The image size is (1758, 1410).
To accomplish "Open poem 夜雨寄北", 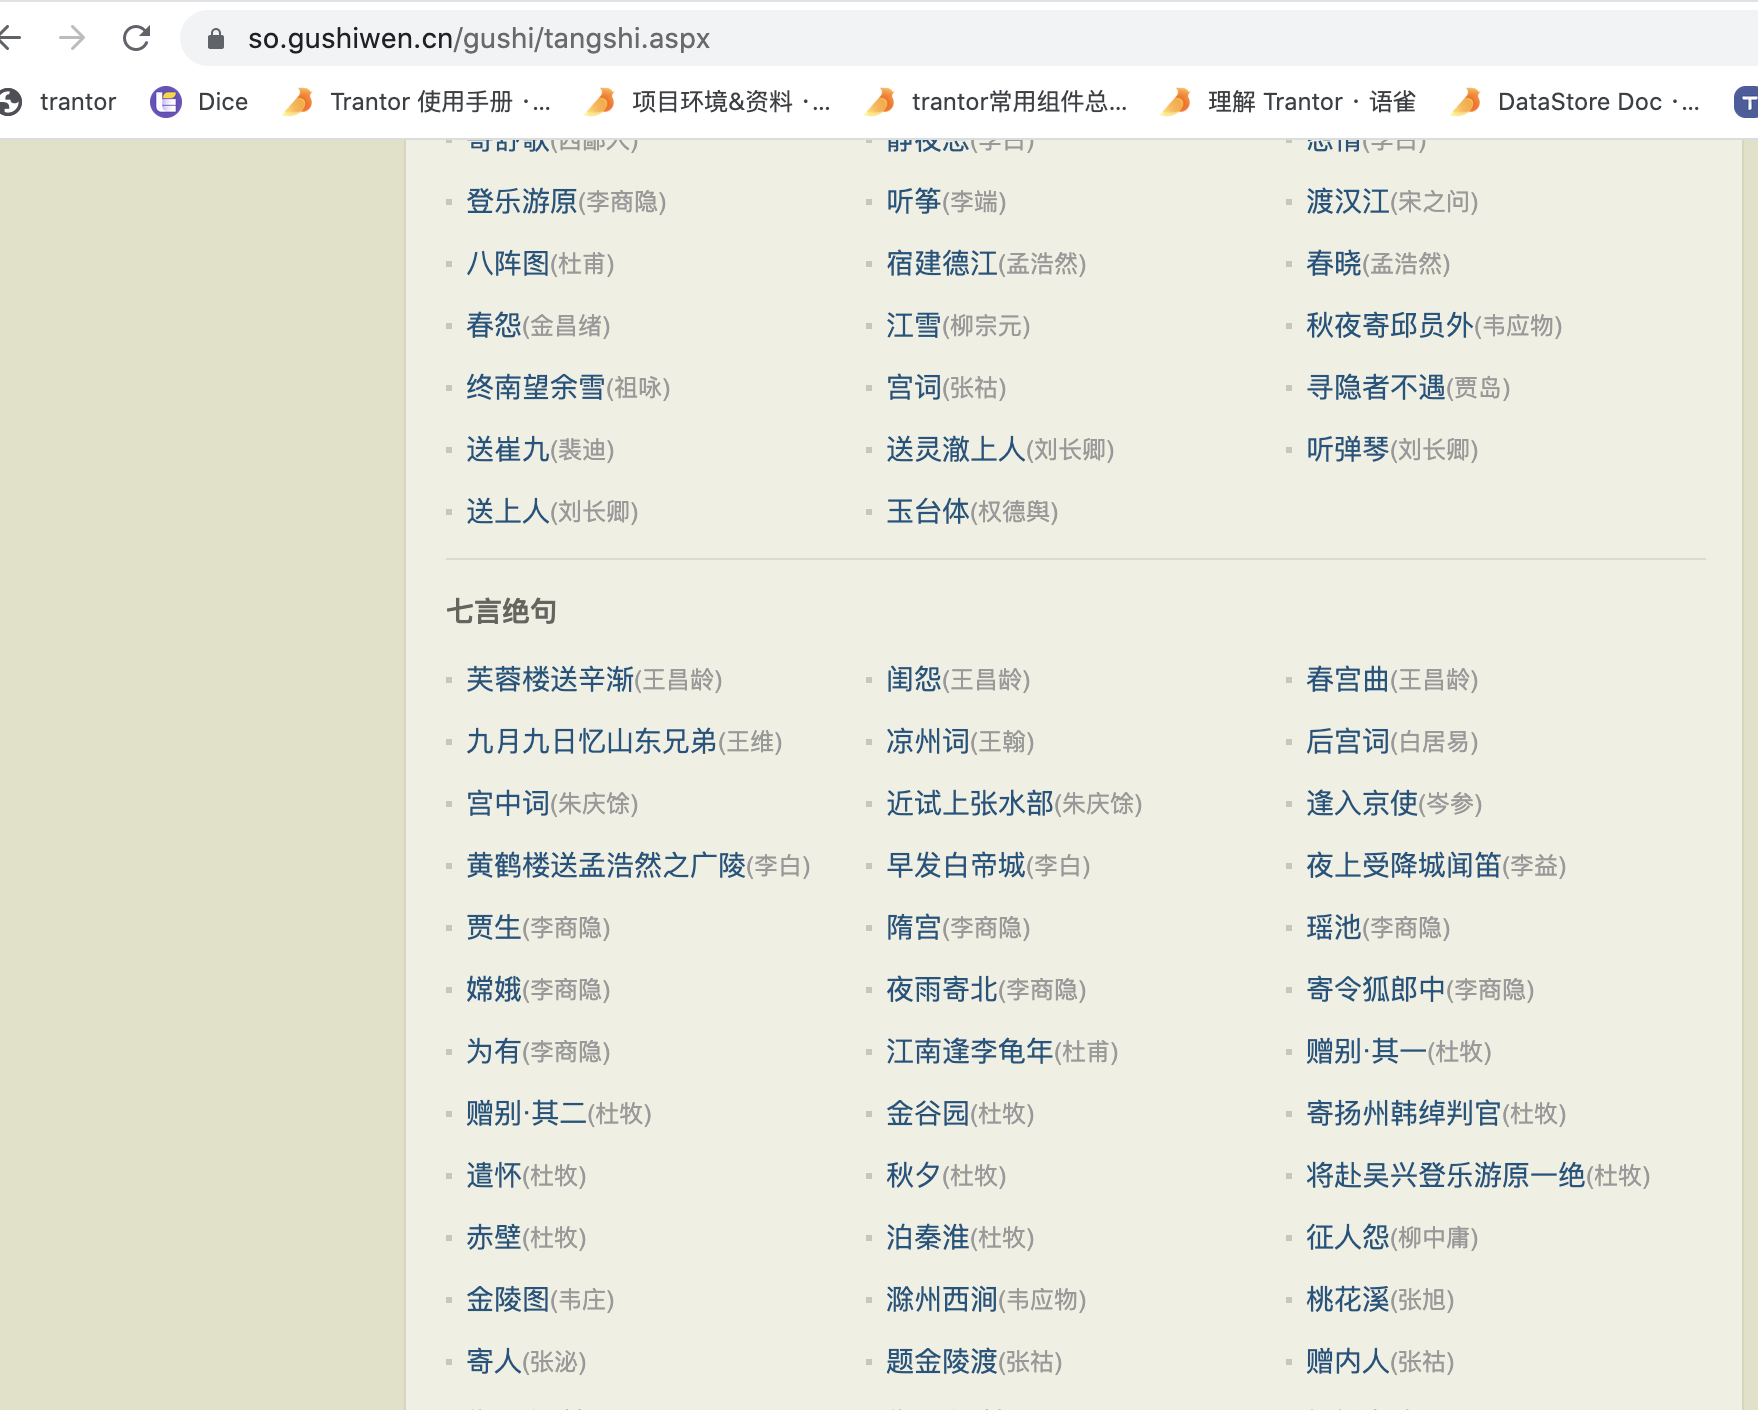I will 942,990.
